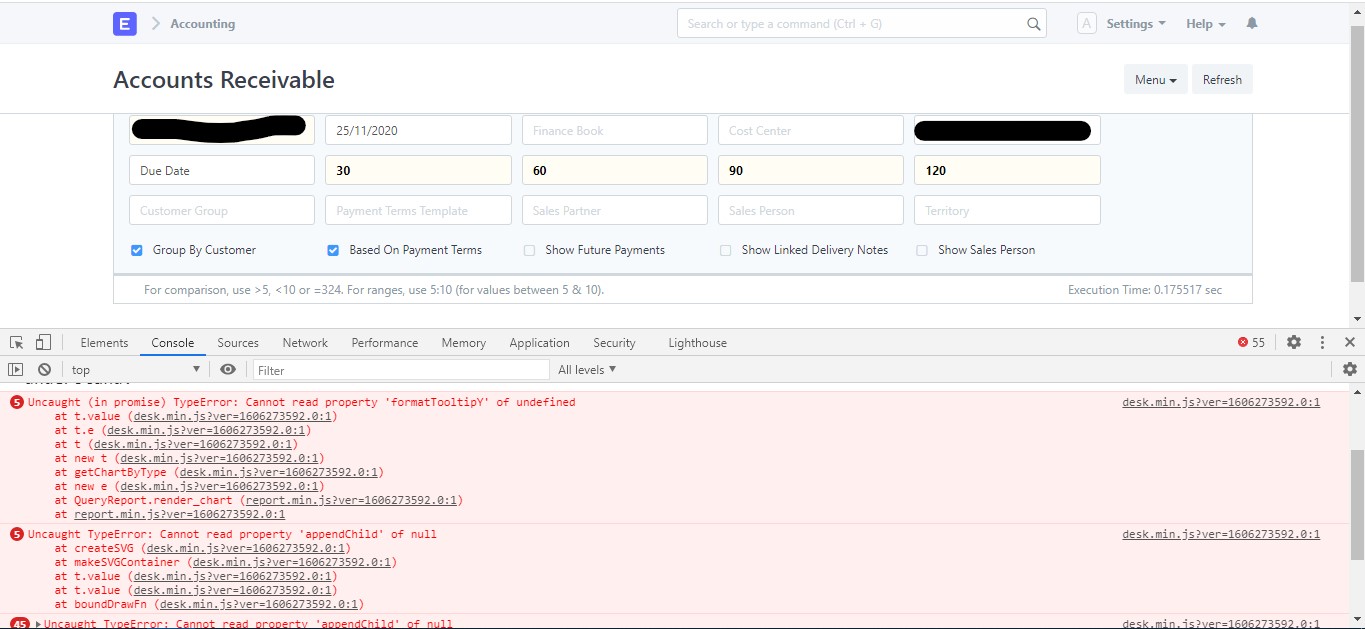Uncheck the Group By Customer checkbox
Image resolution: width=1365 pixels, height=629 pixels.
[x=136, y=250]
